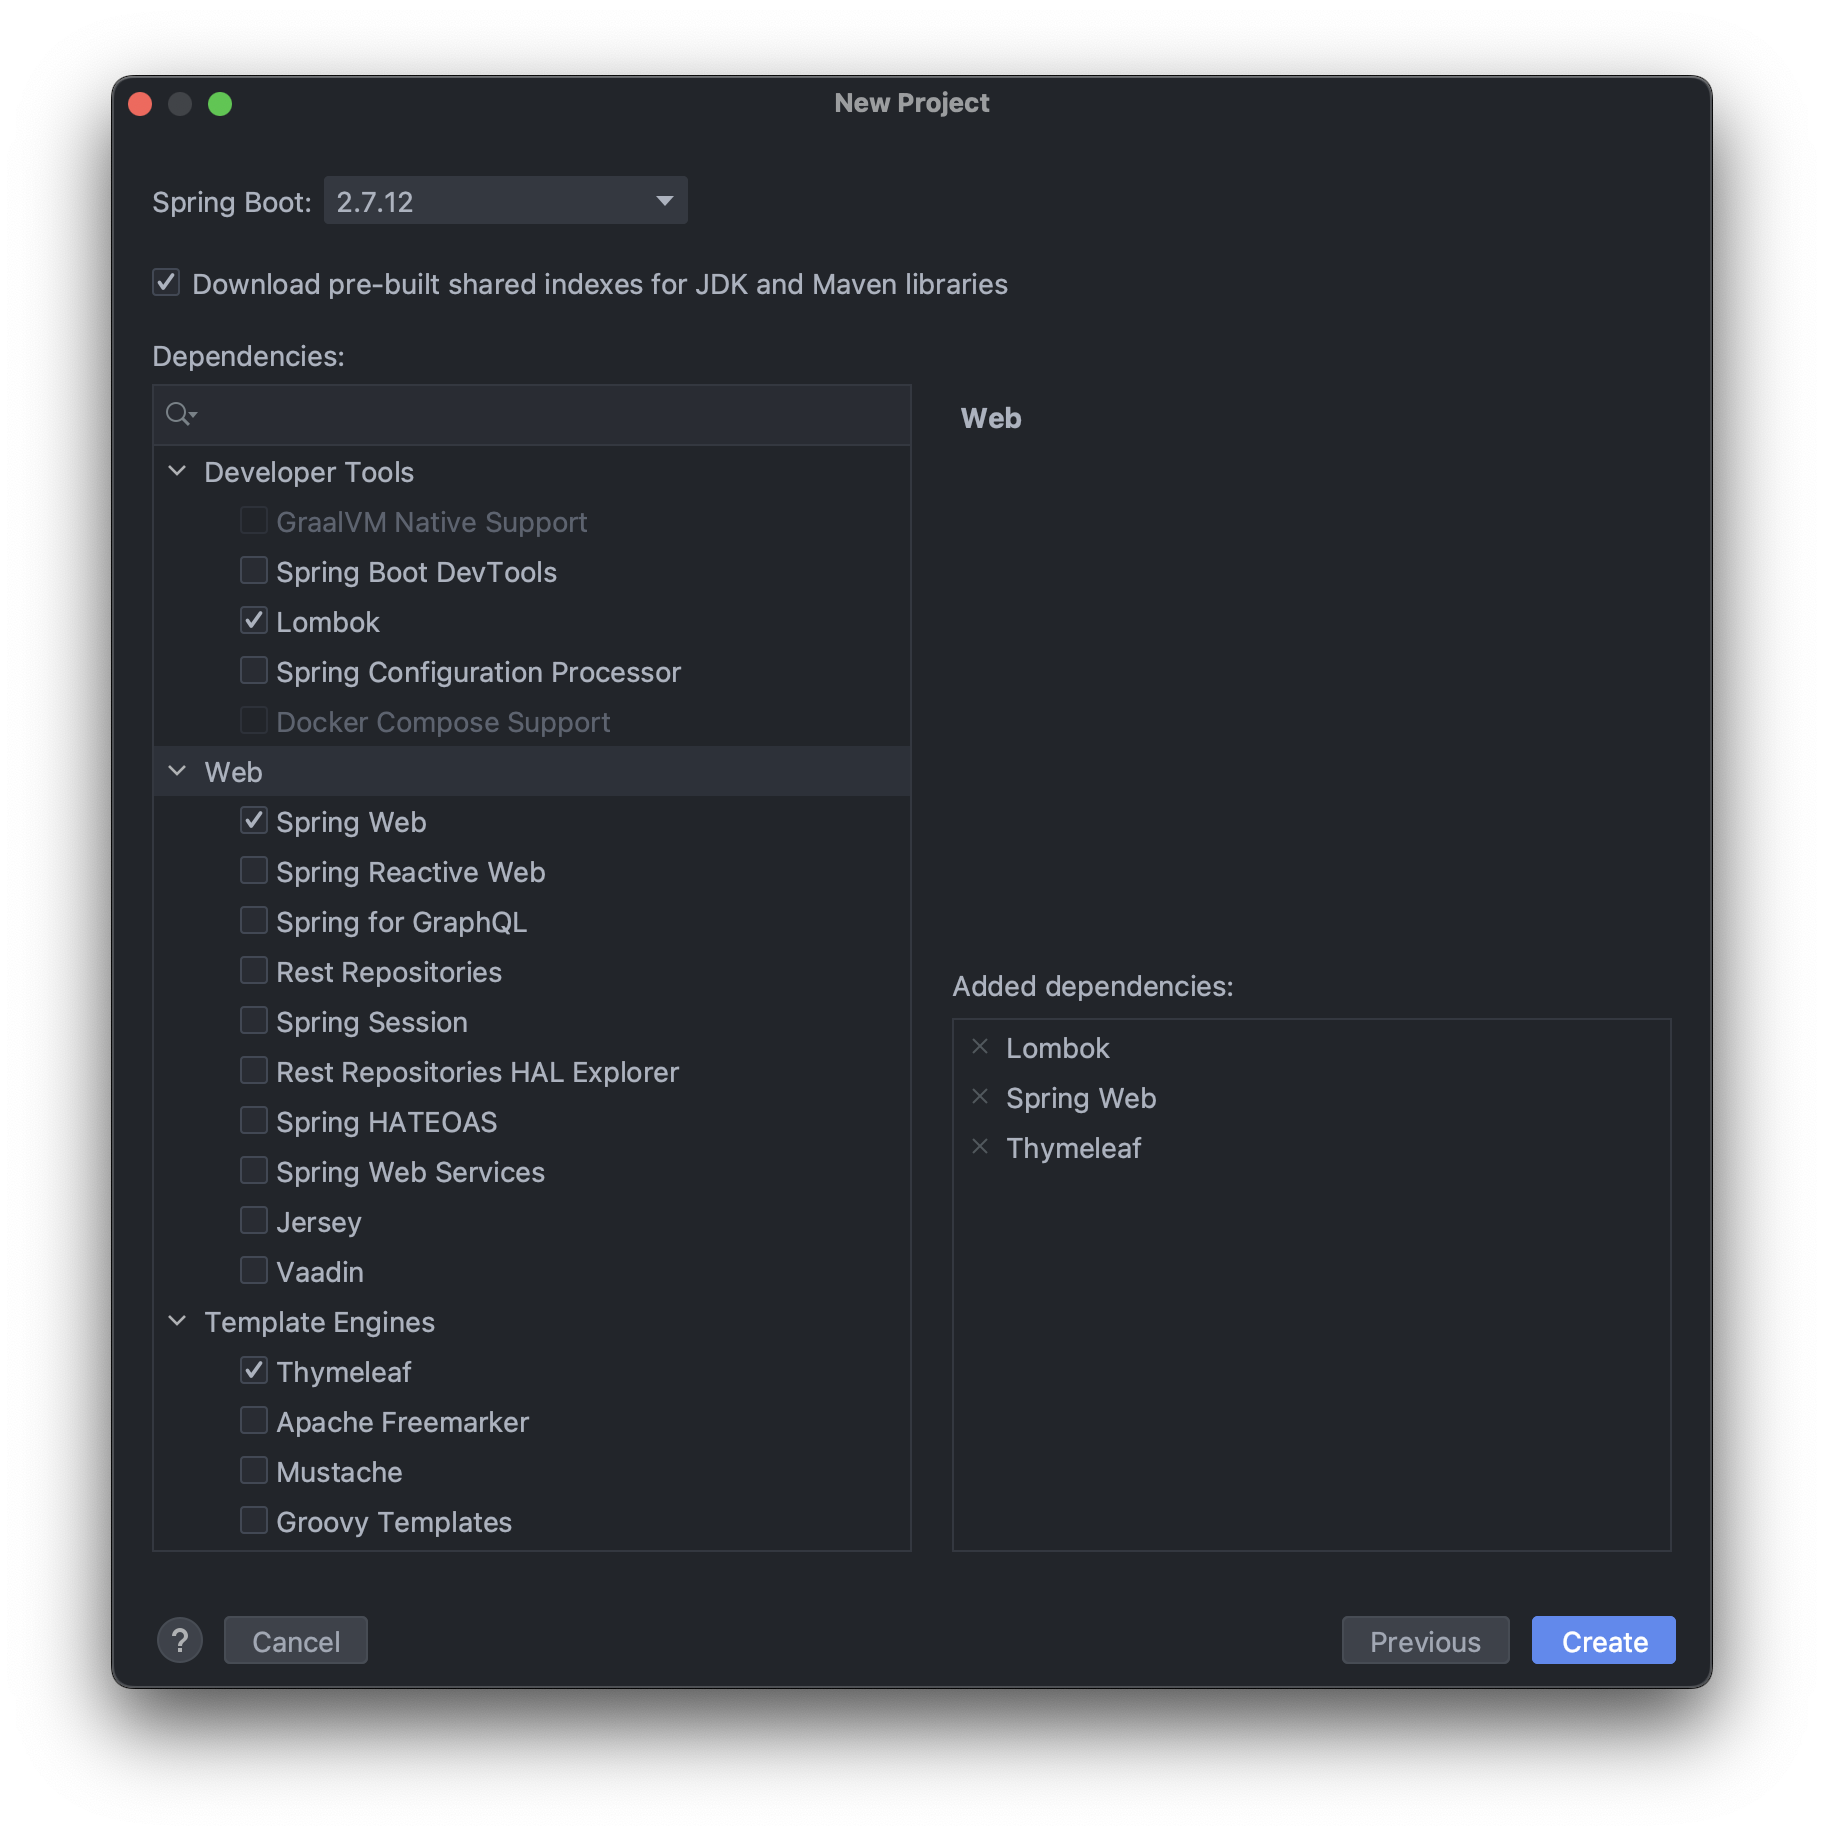Check the Spring Session dependency
This screenshot has height=1836, width=1824.
click(254, 1021)
